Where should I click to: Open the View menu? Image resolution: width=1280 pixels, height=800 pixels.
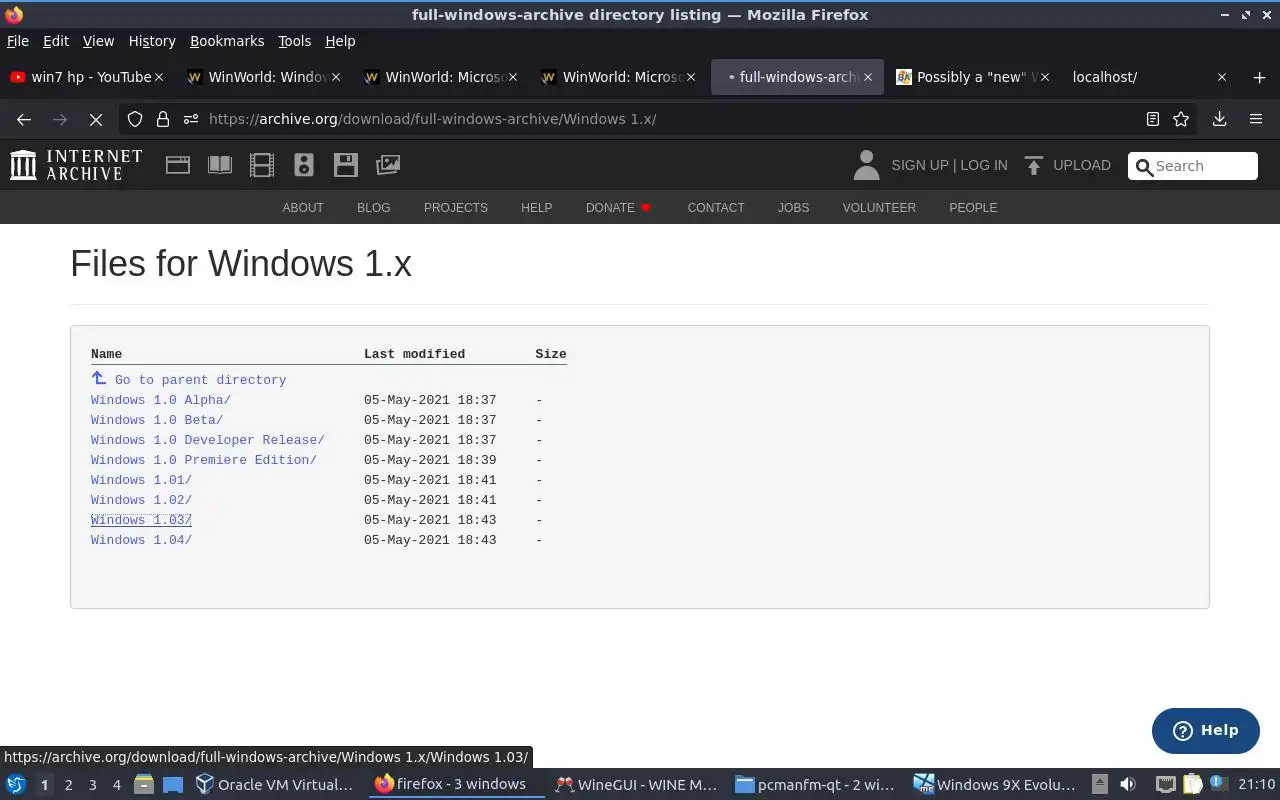coord(98,41)
